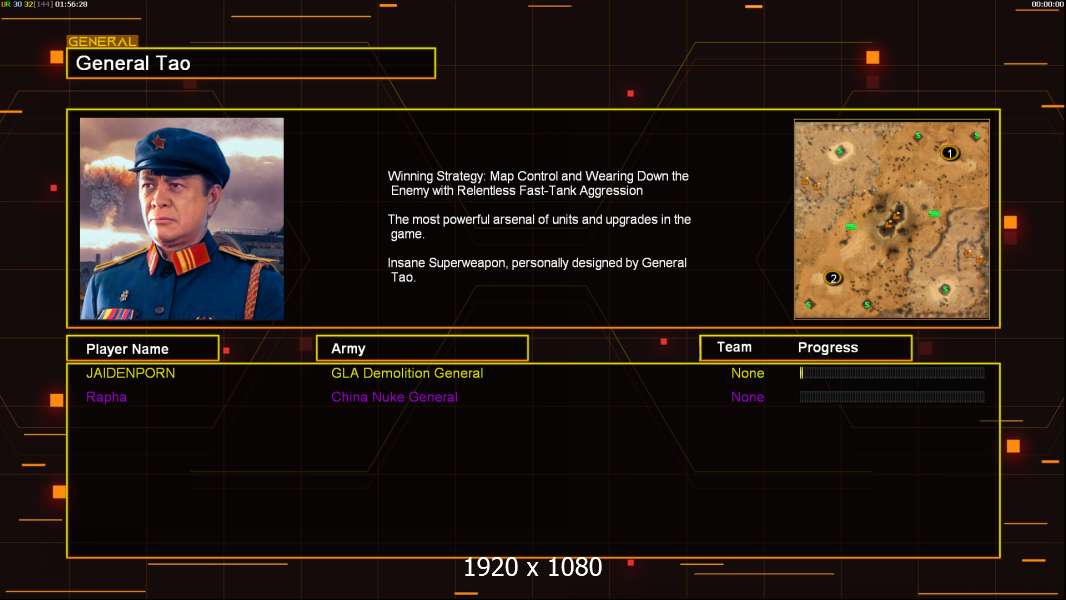Viewport: 1066px width, 600px height.
Task: Click the Team None value for JAIDENPORN
Action: (x=747, y=373)
